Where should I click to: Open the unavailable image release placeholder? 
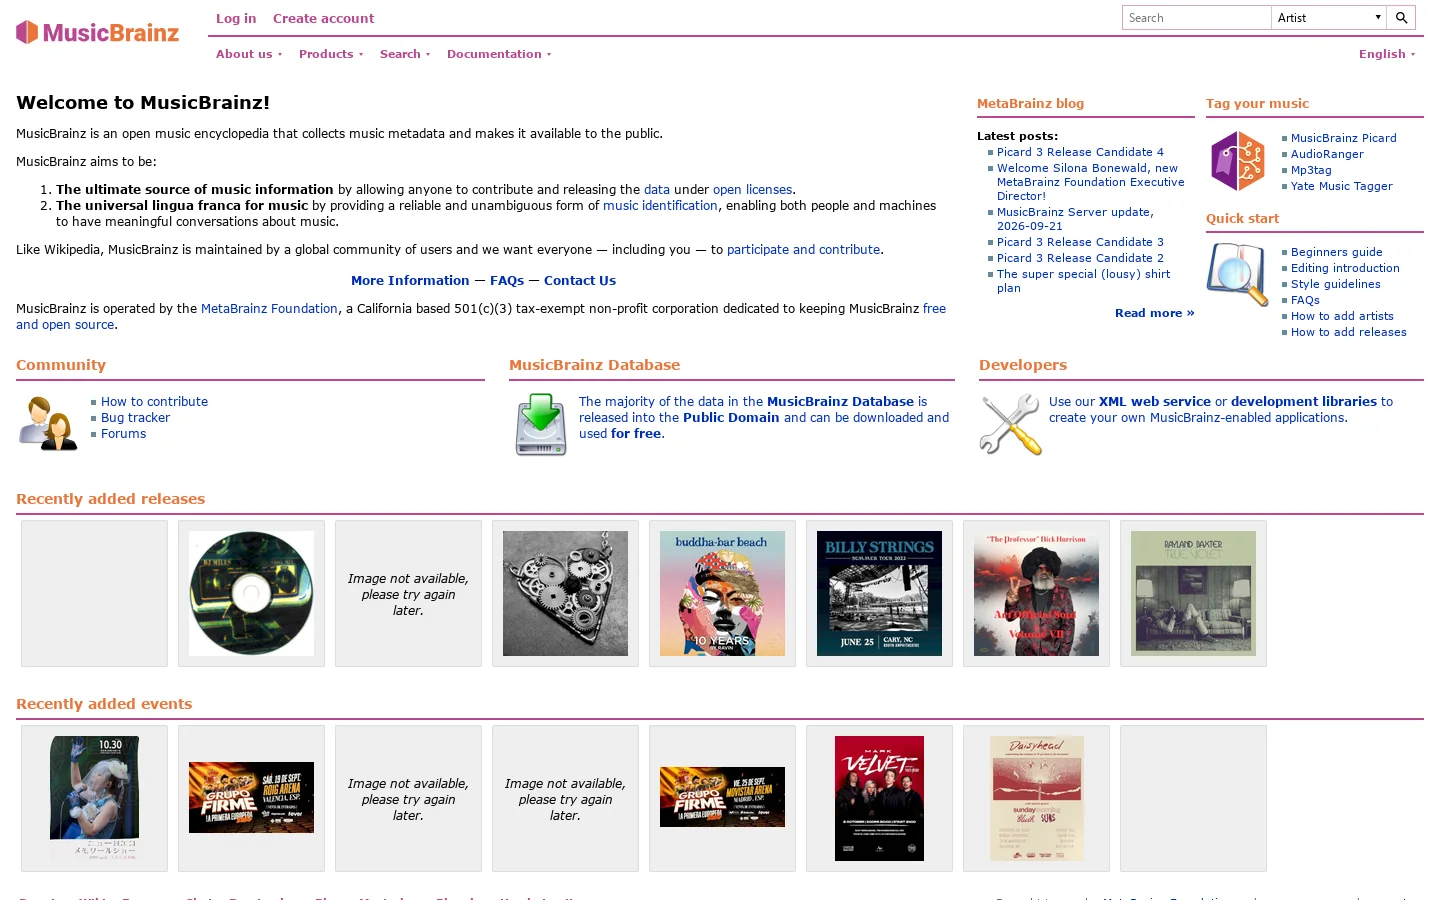click(408, 594)
